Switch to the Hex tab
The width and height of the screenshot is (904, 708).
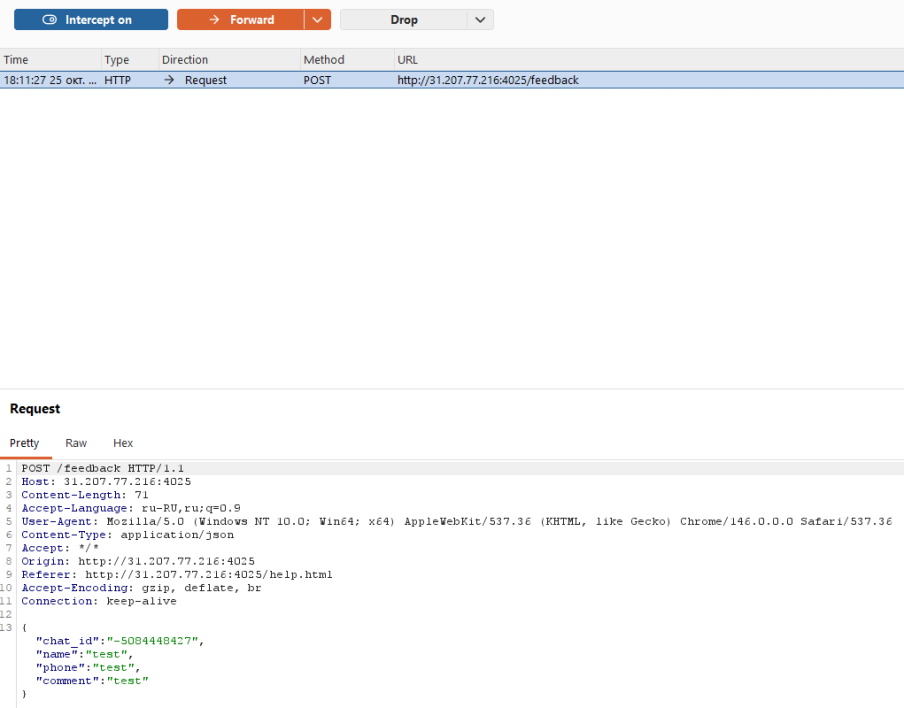pyautogui.click(x=123, y=443)
